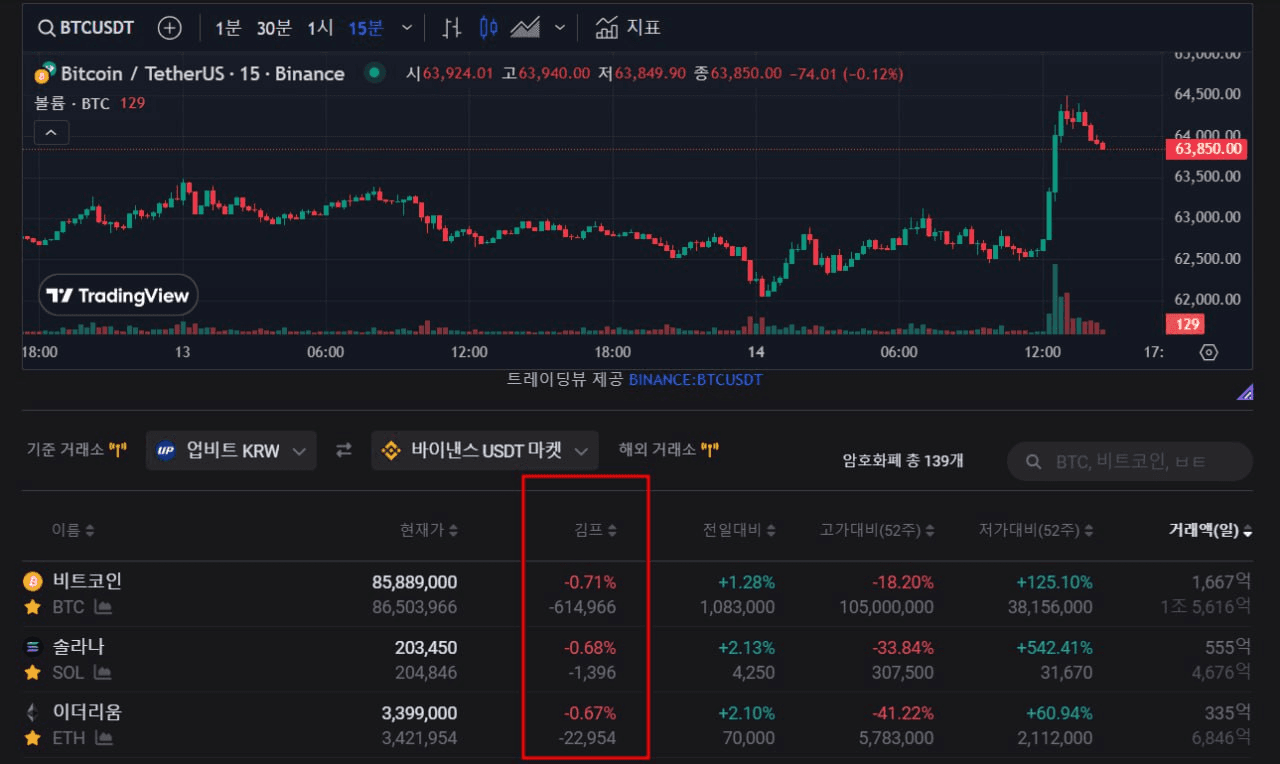This screenshot has width=1280, height=764.
Task: Click Solana price 203,450
Action: [426, 648]
